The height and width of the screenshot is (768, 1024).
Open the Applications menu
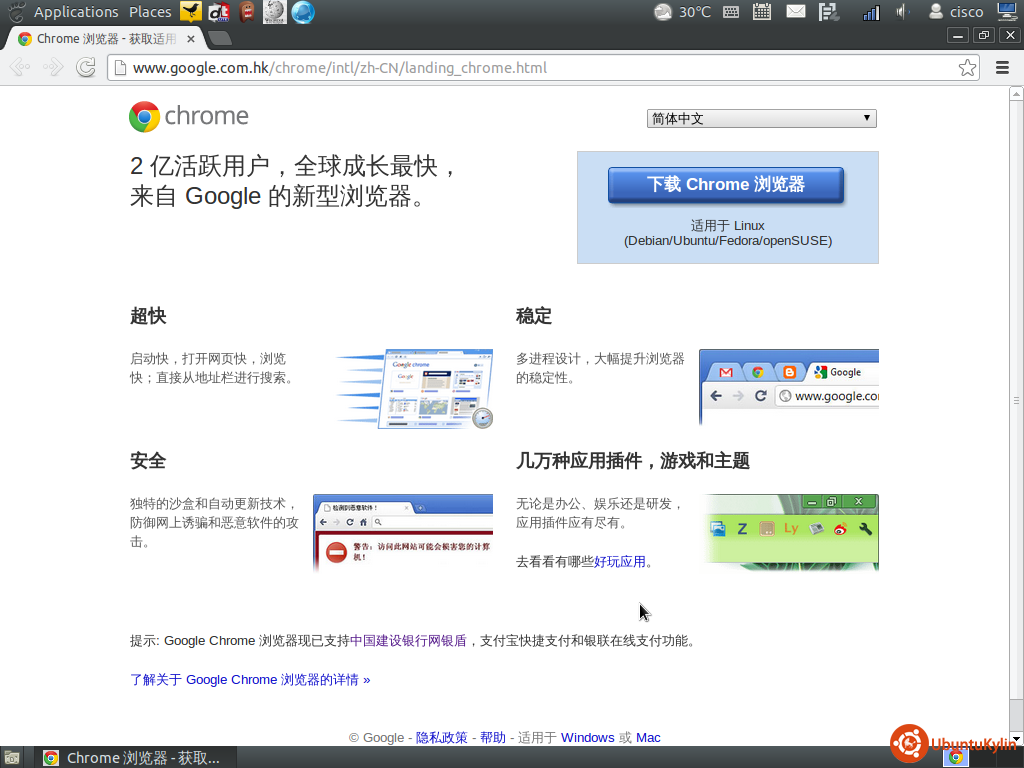[76, 12]
